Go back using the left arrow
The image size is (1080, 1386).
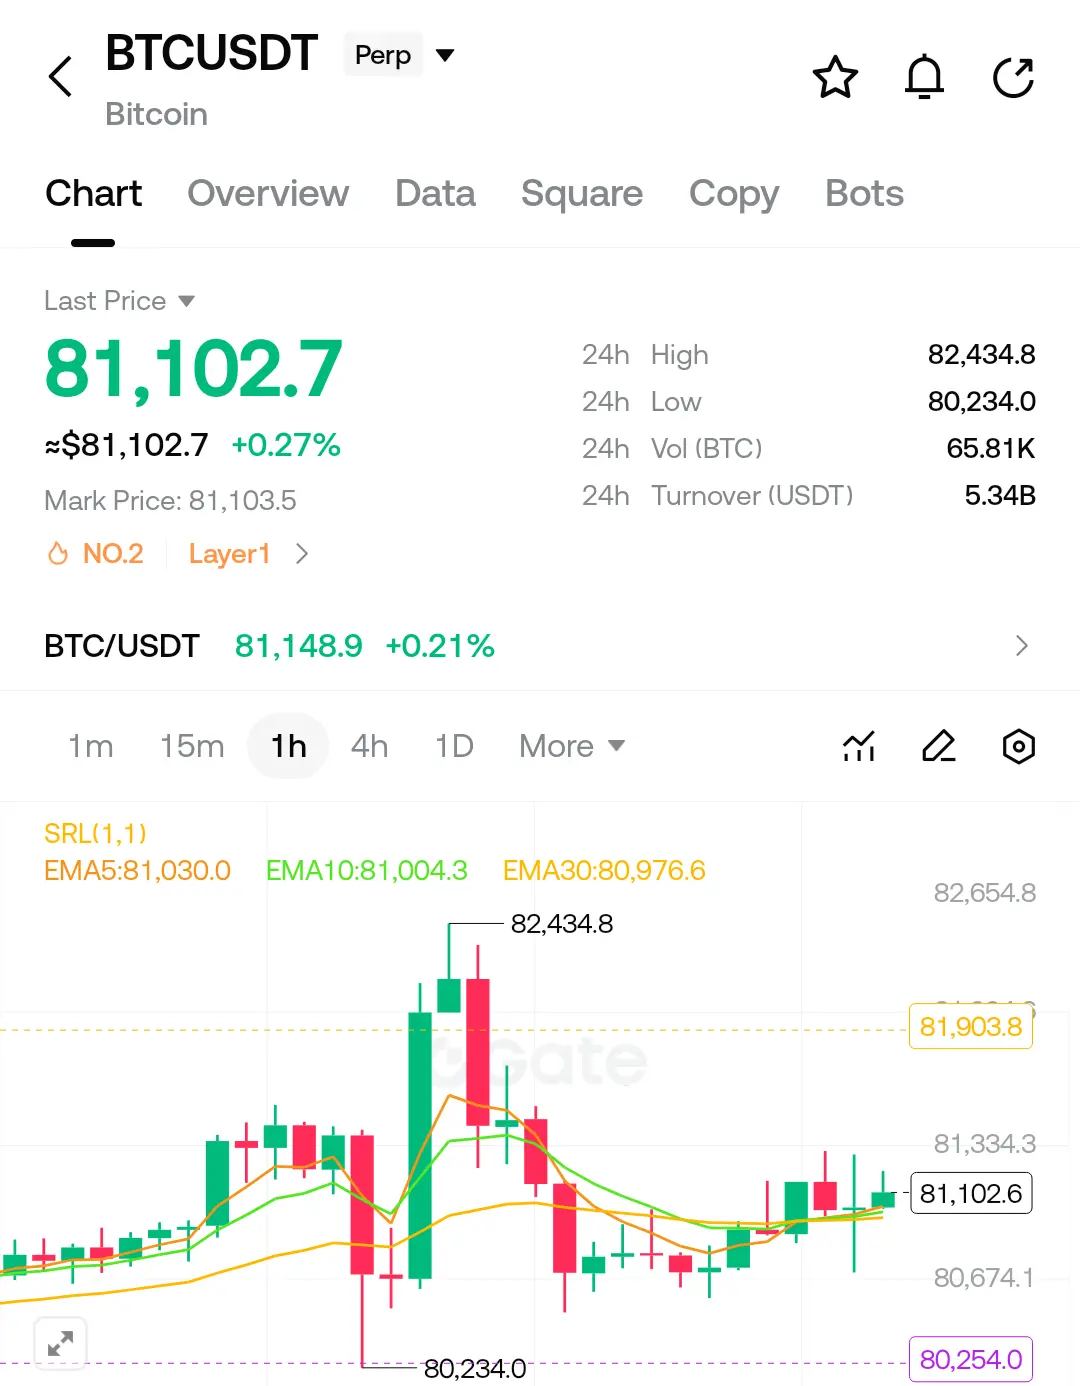click(x=61, y=76)
